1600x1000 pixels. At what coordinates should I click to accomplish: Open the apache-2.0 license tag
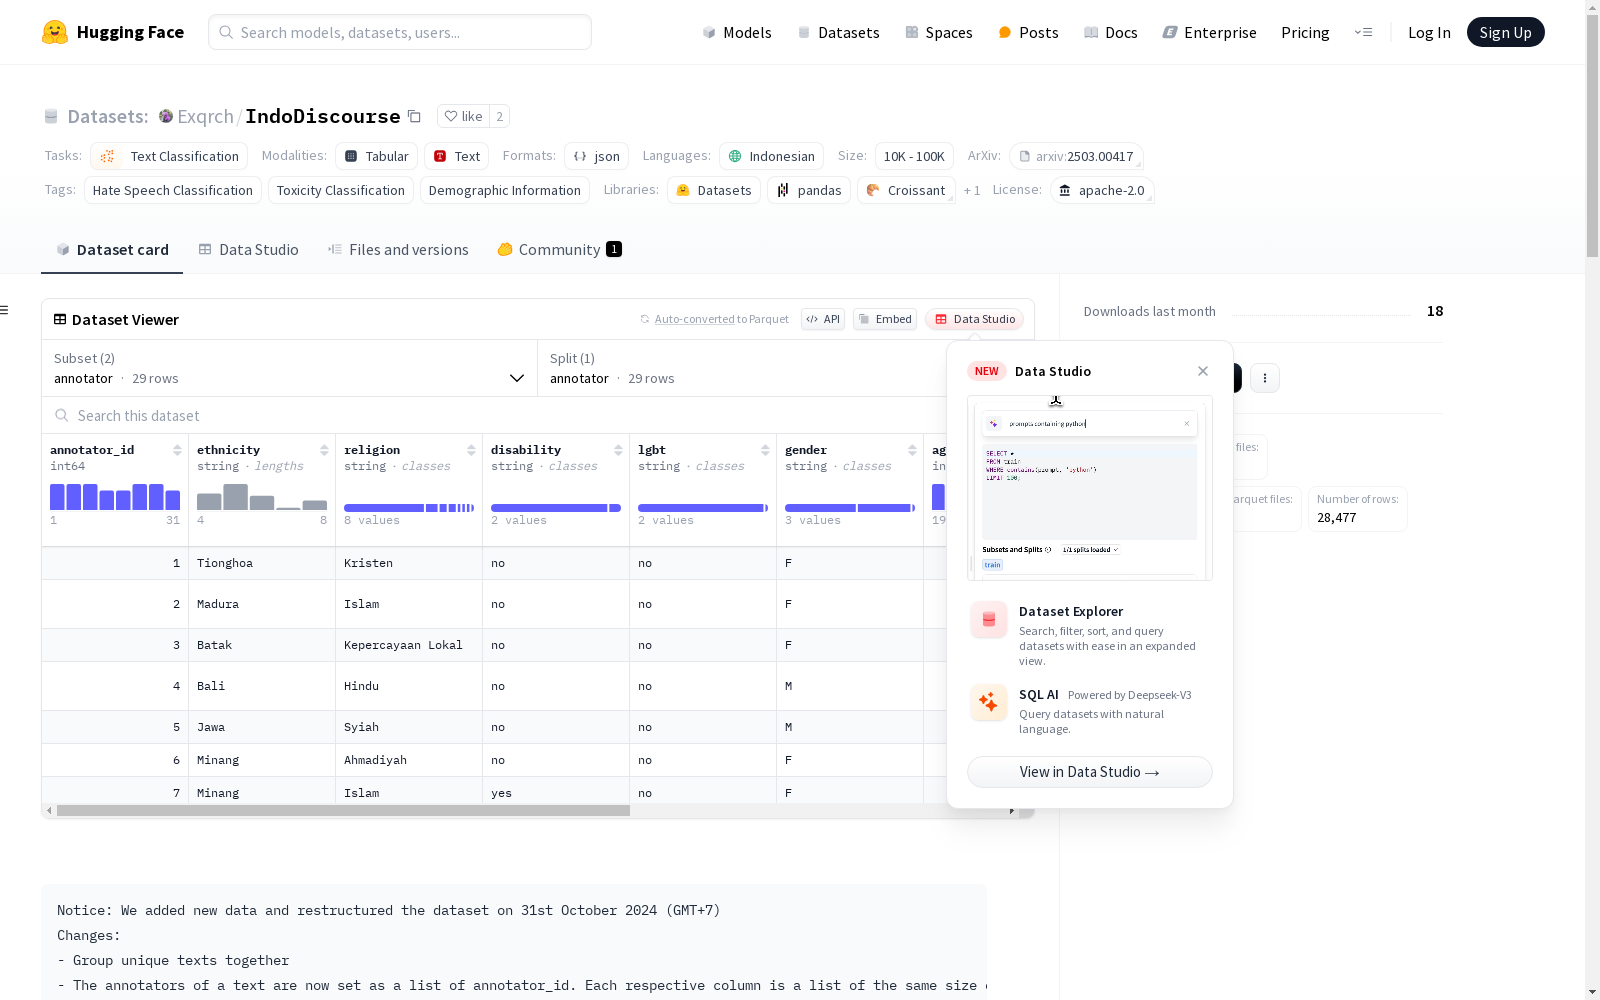click(1102, 190)
